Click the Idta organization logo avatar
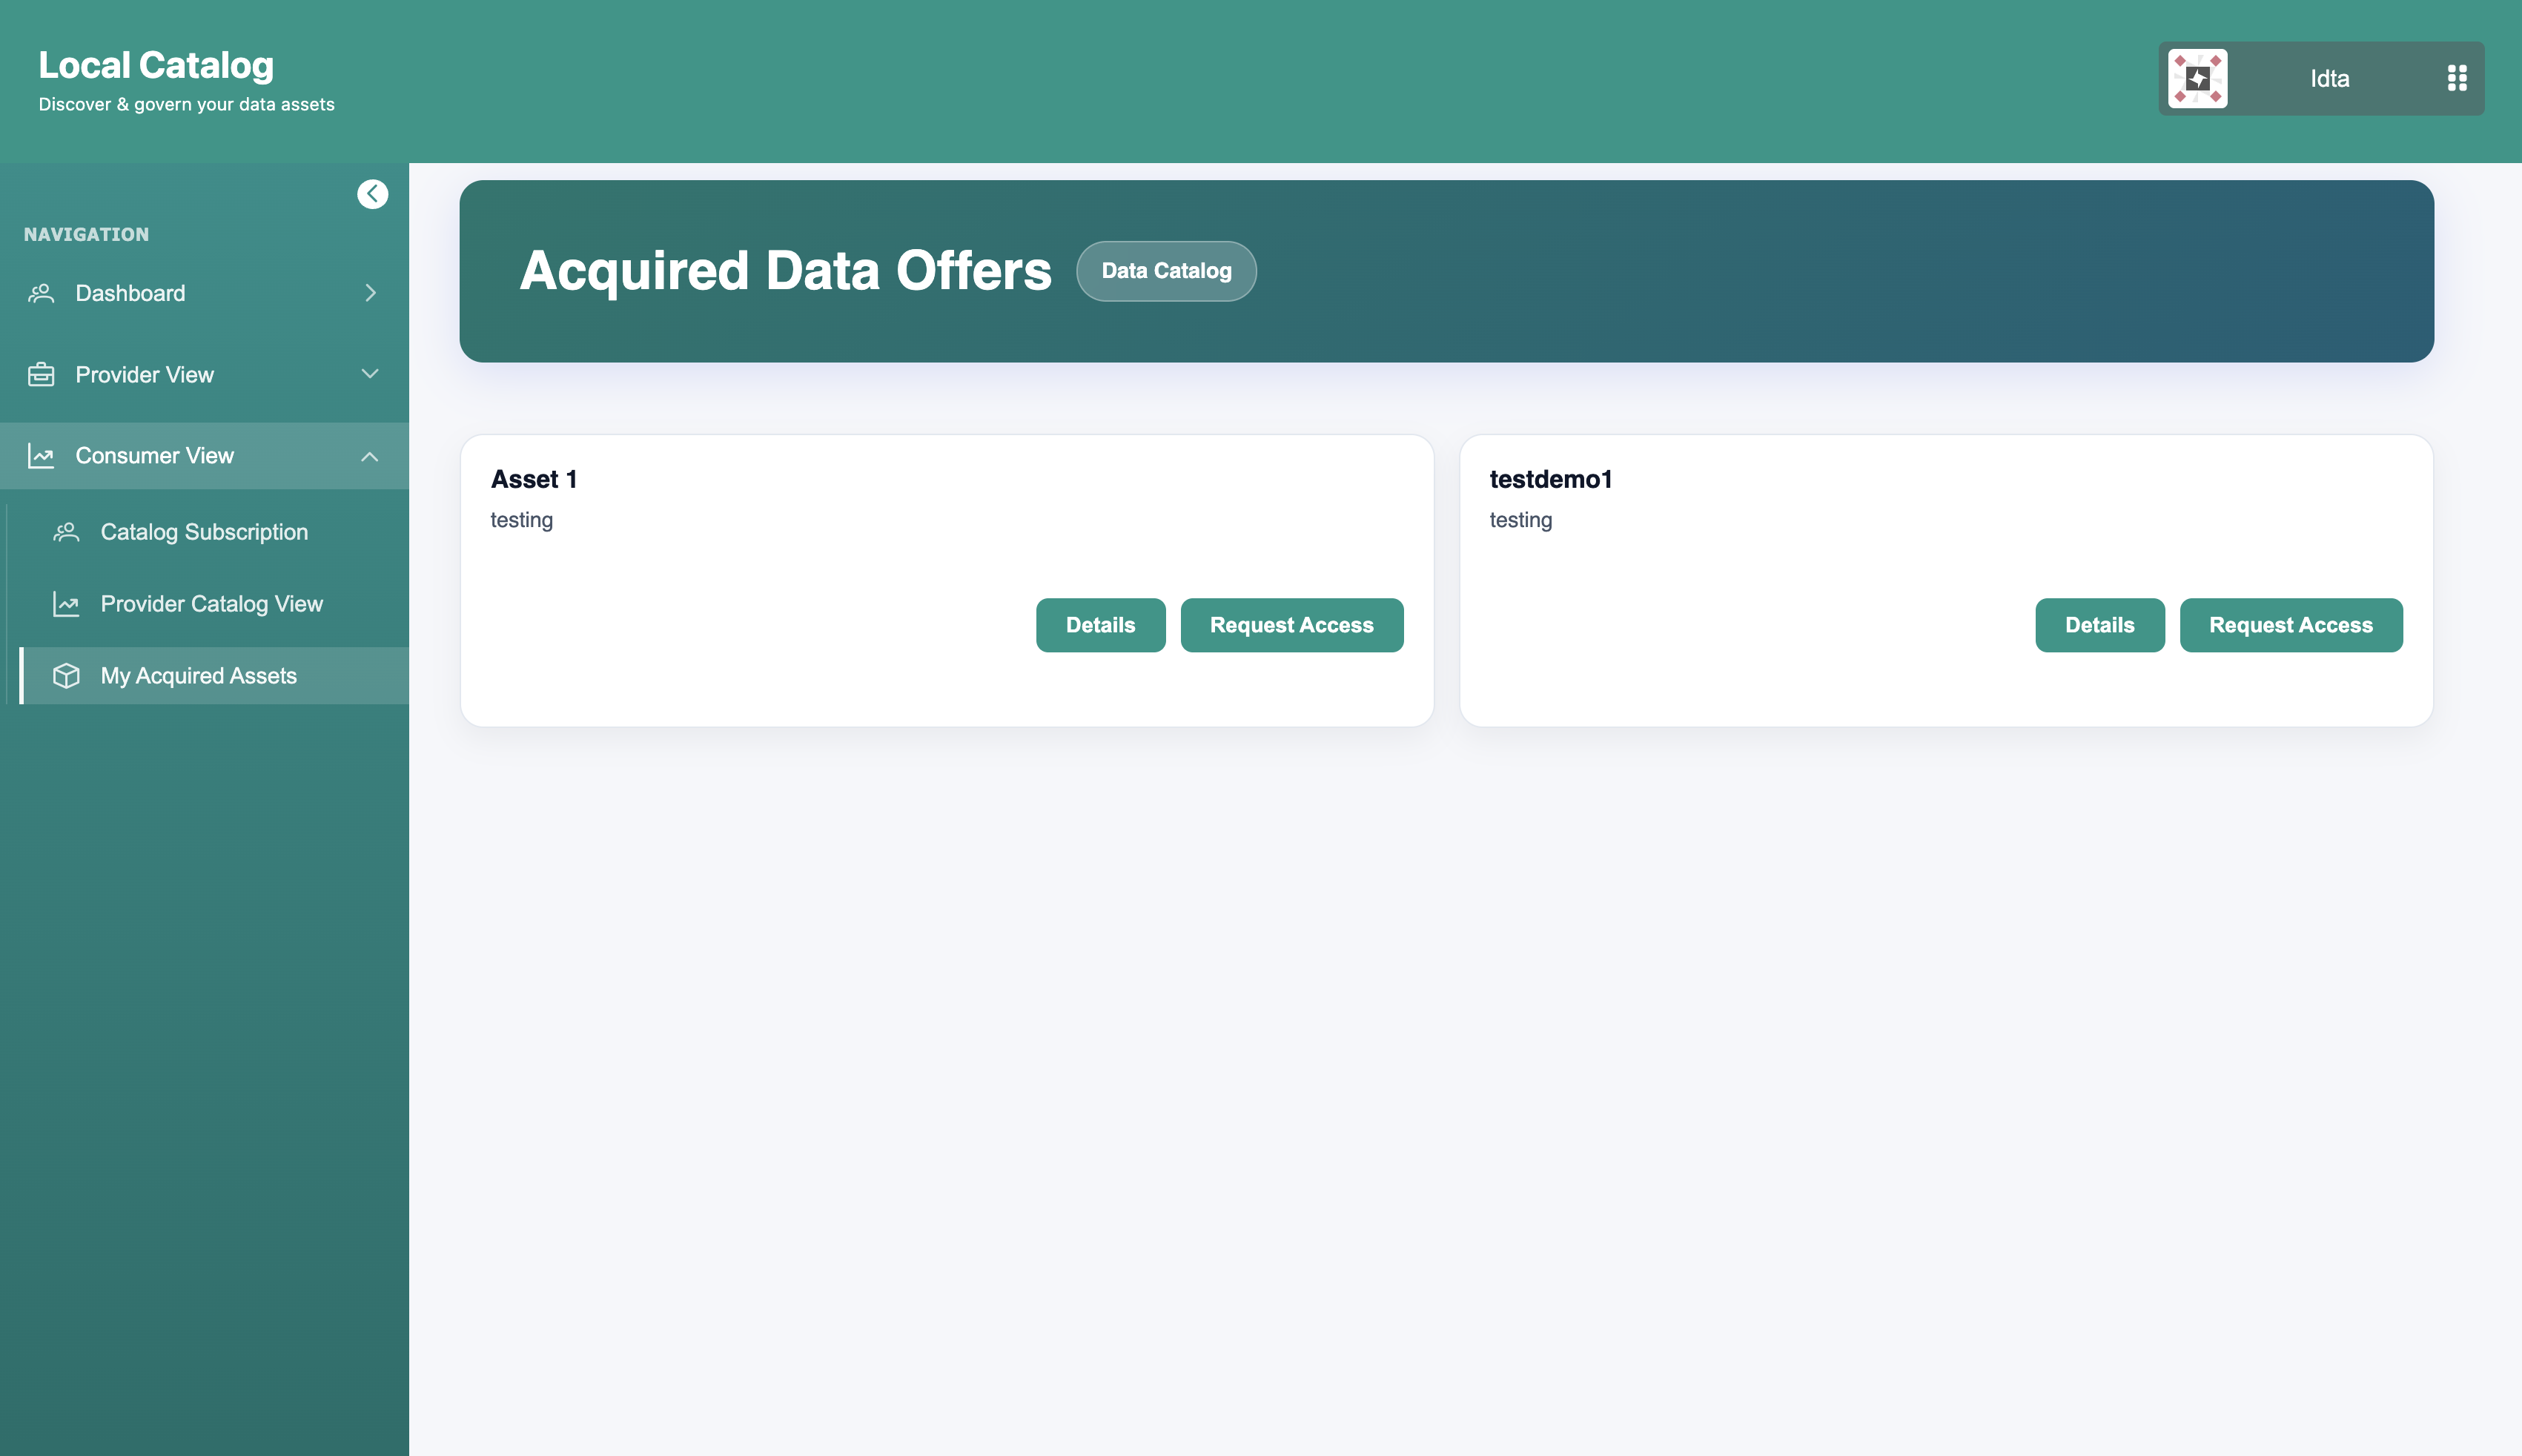 [2197, 78]
